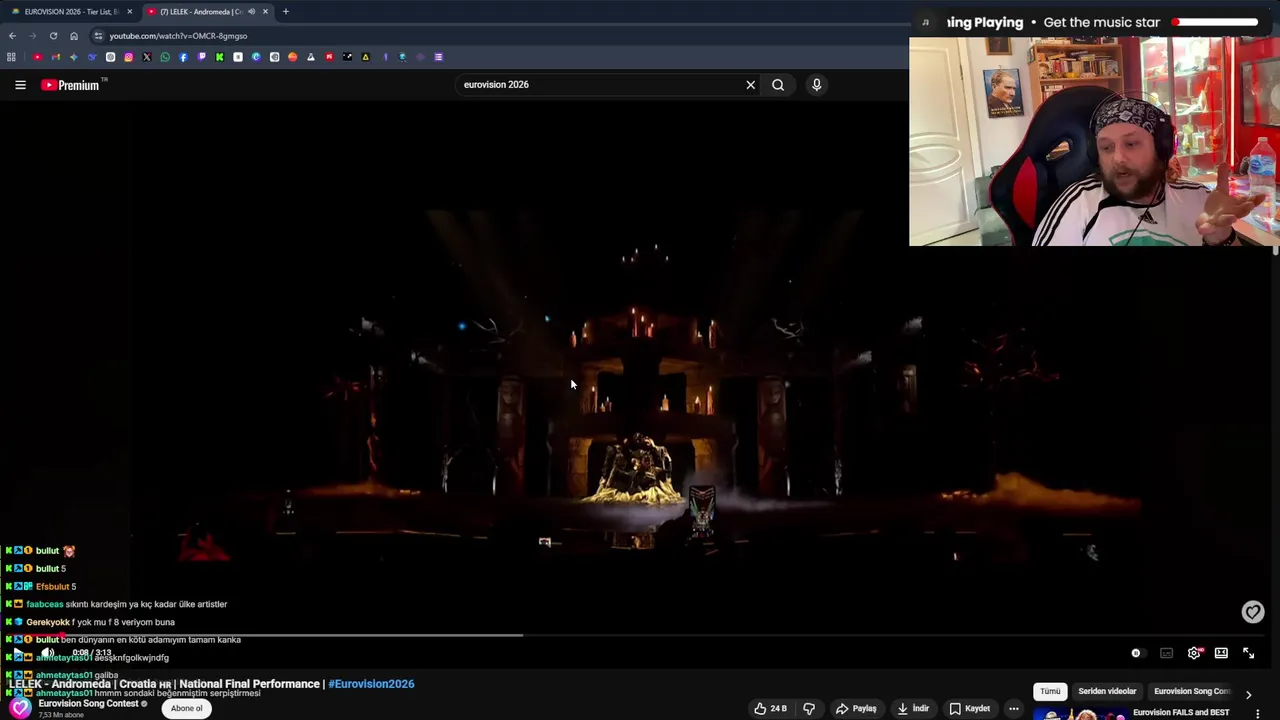
Task: Toggle subtitles with the captions icon
Action: click(1166, 653)
